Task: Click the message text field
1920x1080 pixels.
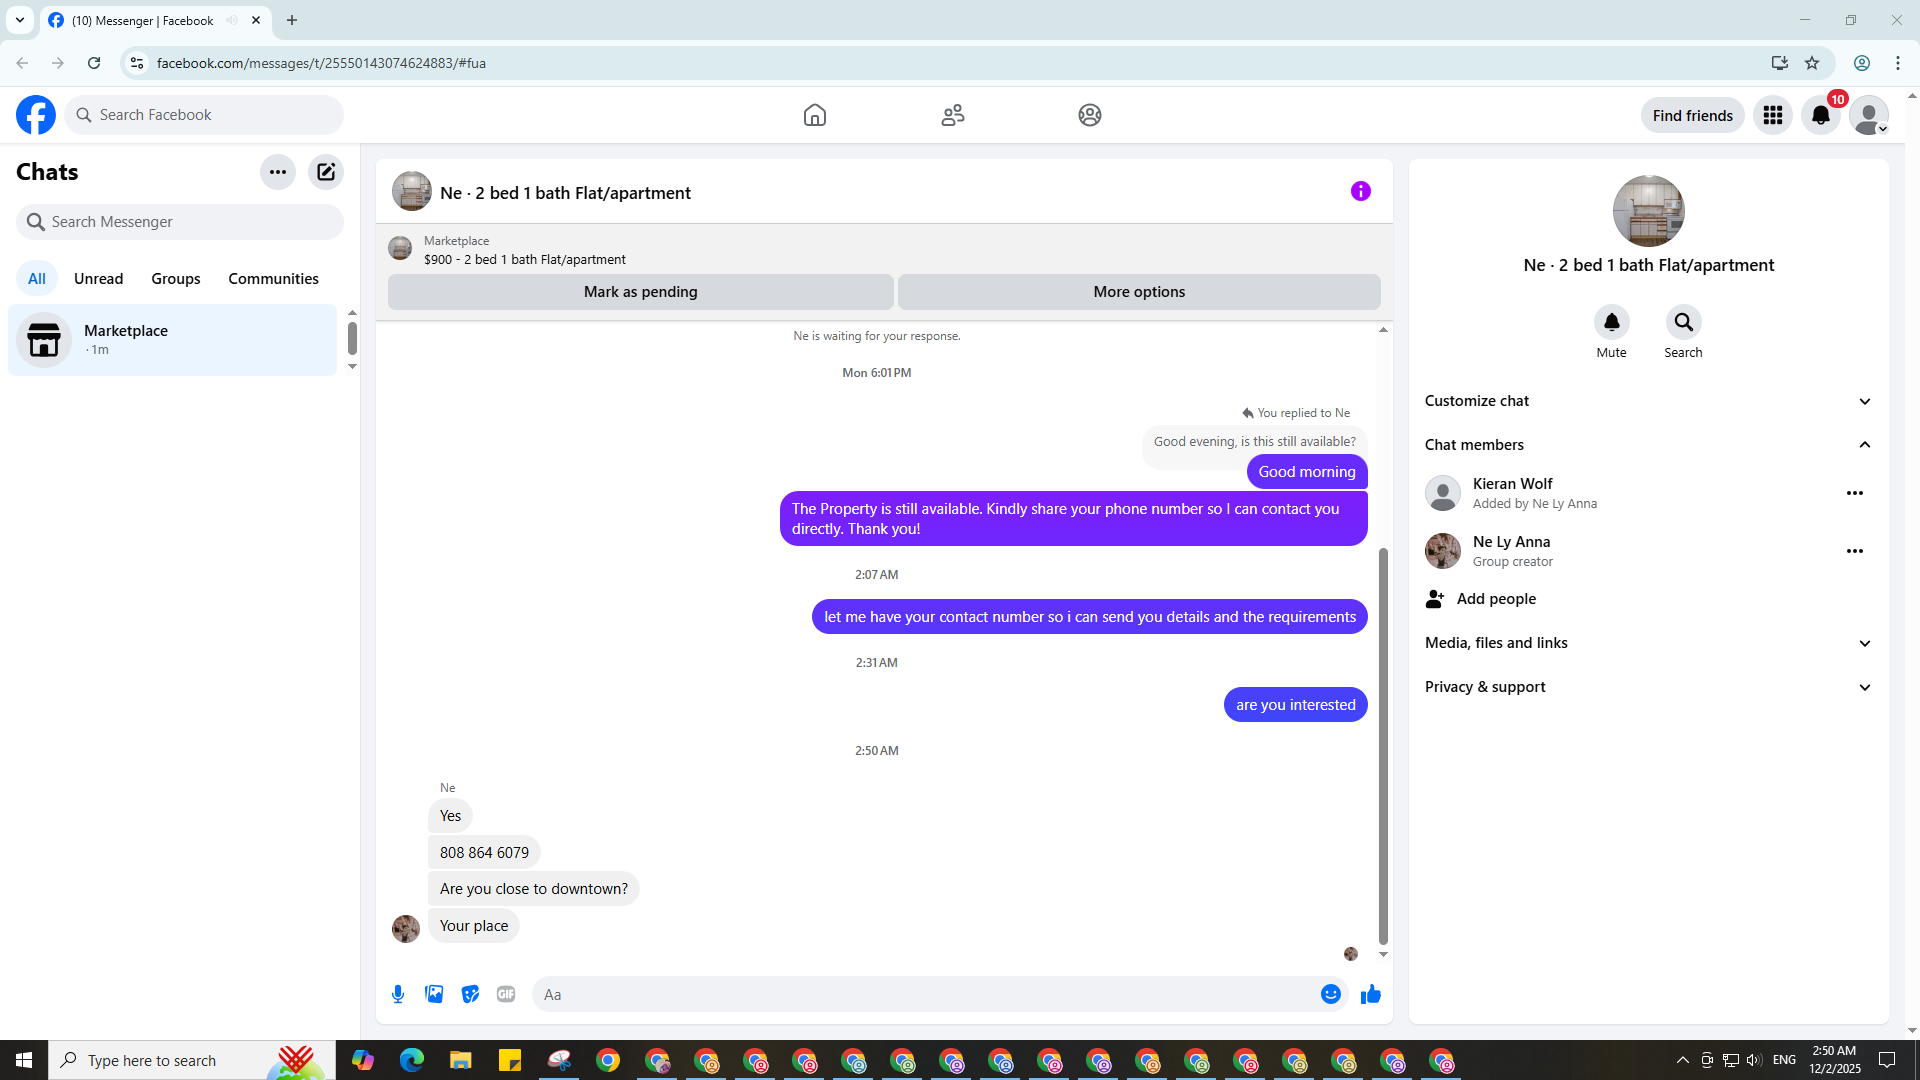Action: [x=925, y=994]
